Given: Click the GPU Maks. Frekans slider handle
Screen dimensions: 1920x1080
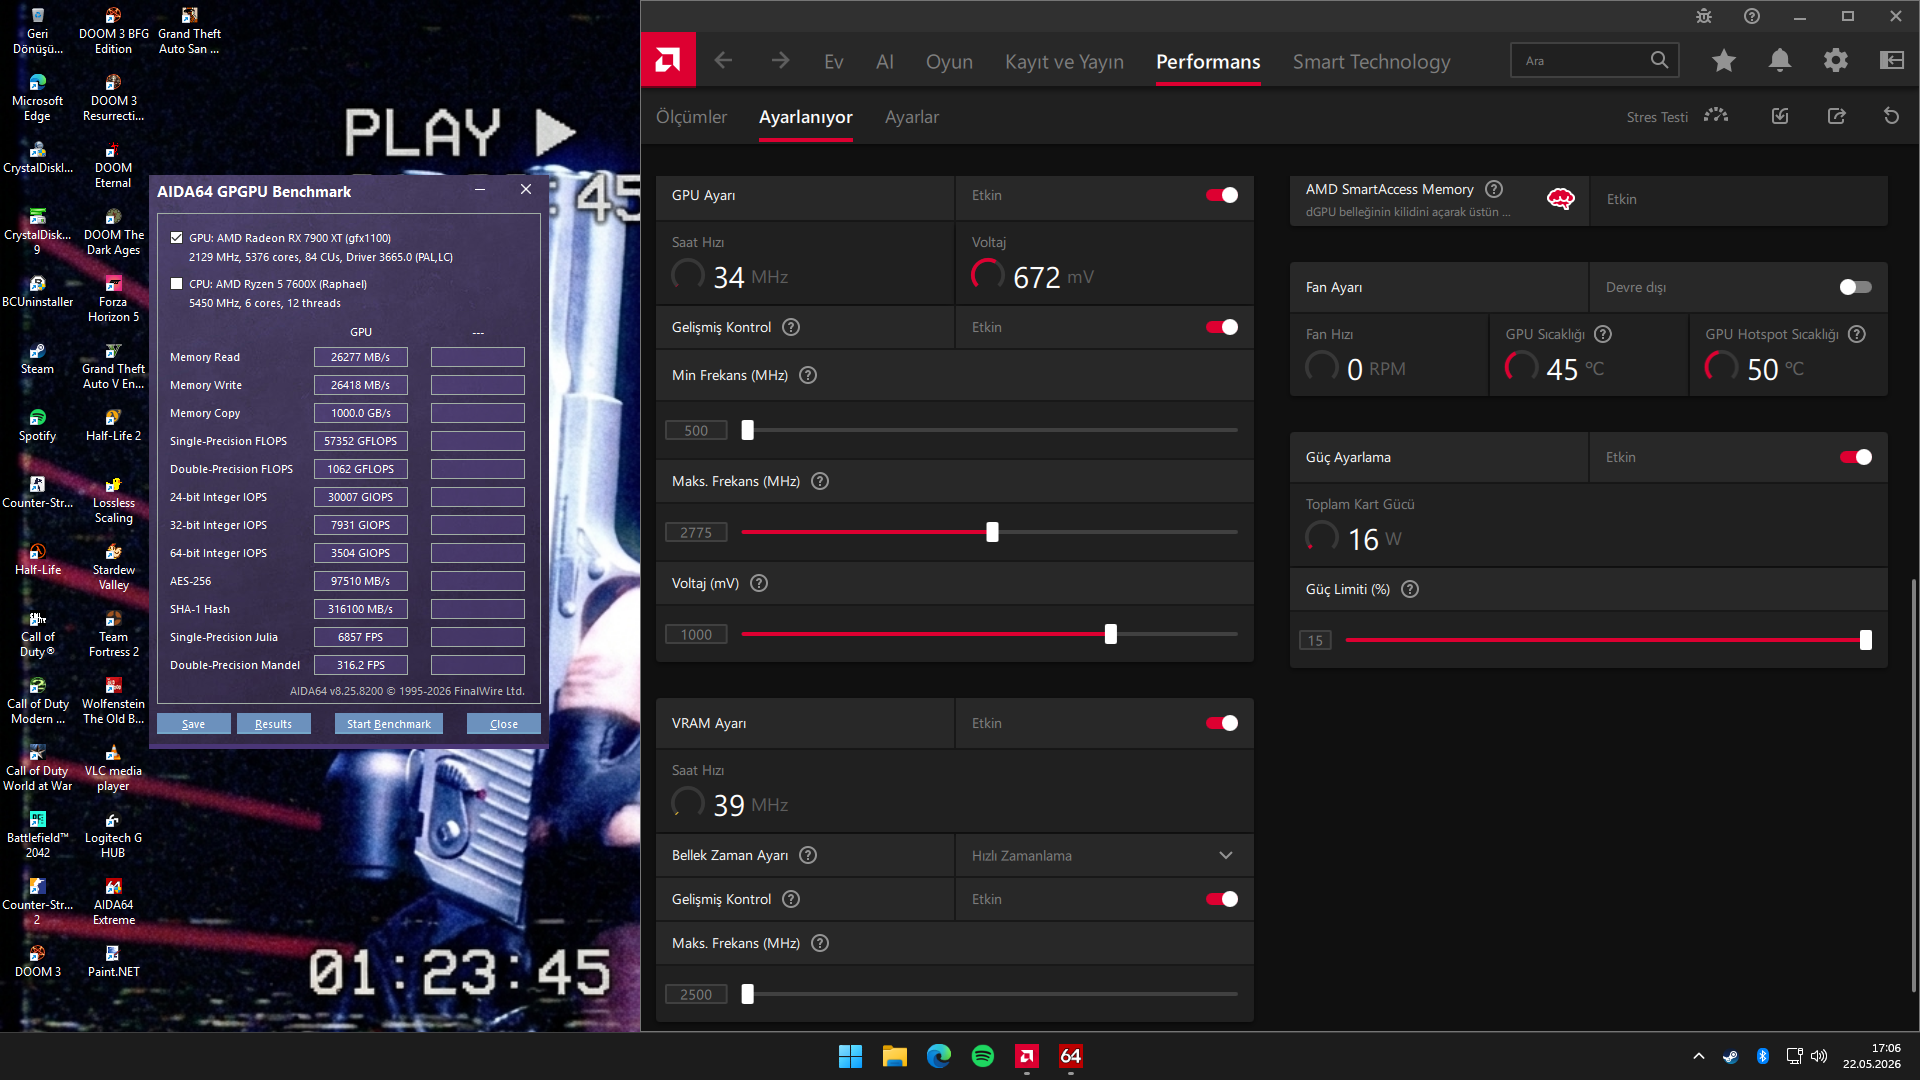Looking at the screenshot, I should 992,532.
